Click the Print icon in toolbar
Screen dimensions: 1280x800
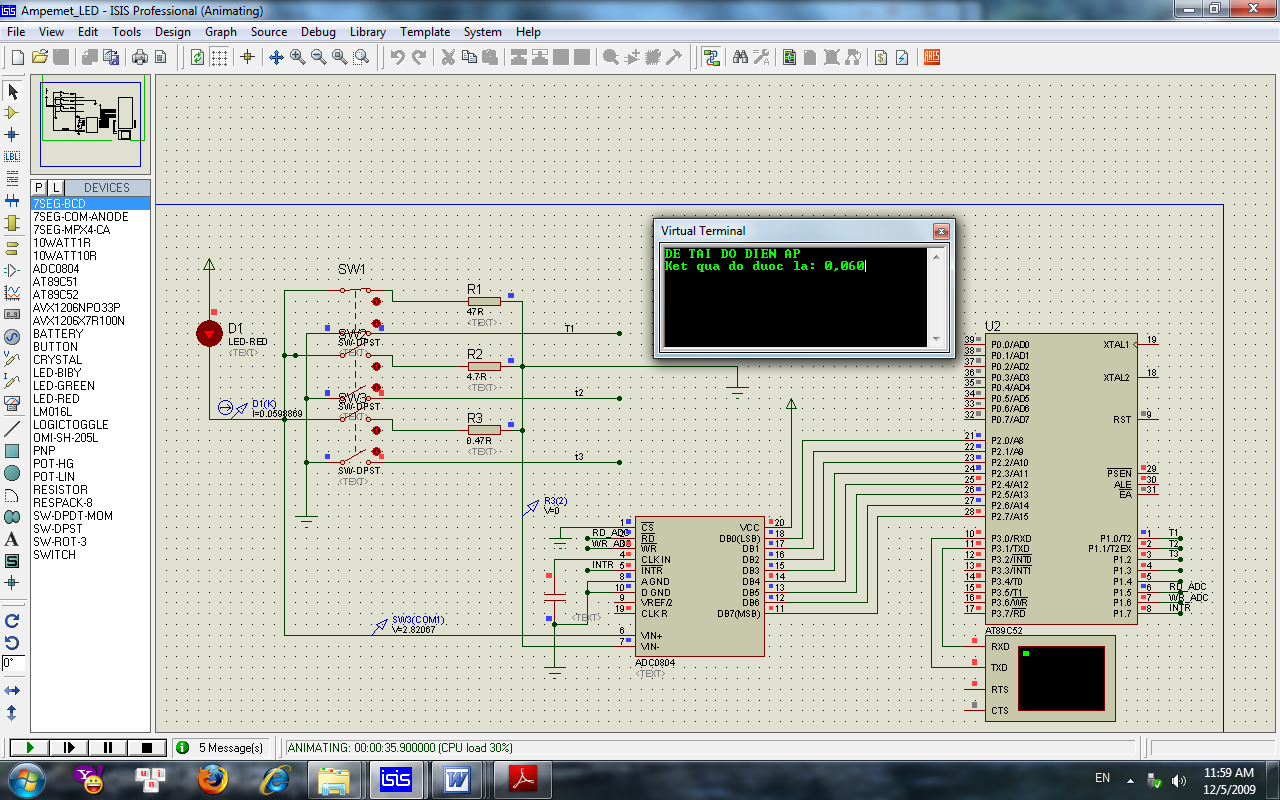(140, 57)
